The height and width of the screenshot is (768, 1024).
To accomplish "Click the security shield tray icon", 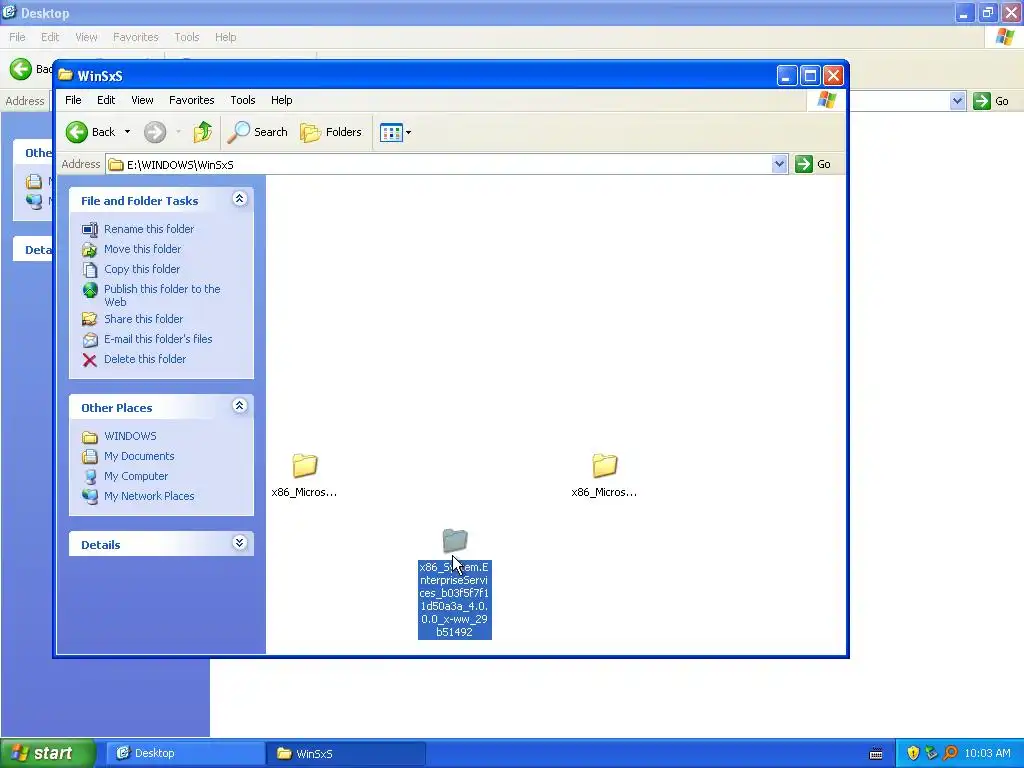I will pos(912,754).
